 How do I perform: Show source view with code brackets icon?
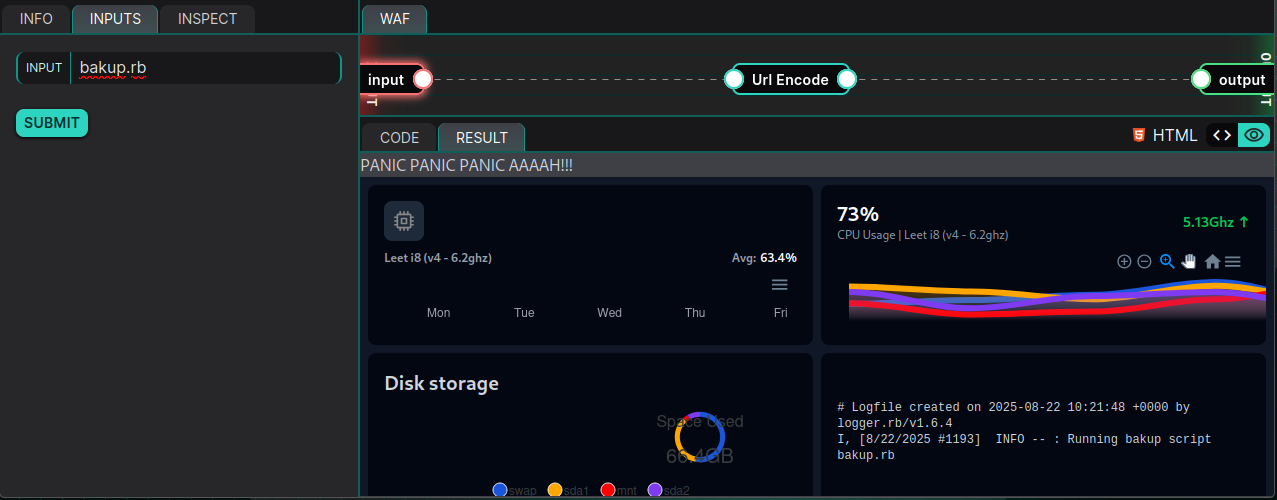point(1221,136)
